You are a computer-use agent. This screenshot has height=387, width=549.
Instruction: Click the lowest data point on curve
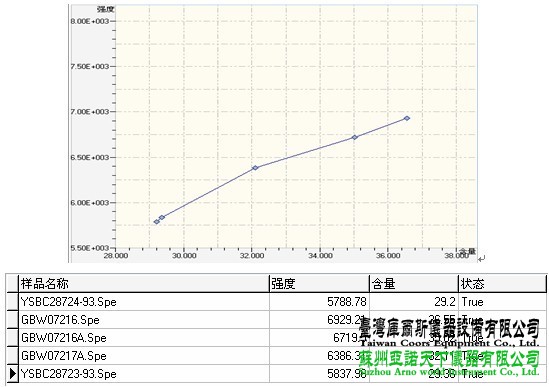tap(157, 222)
